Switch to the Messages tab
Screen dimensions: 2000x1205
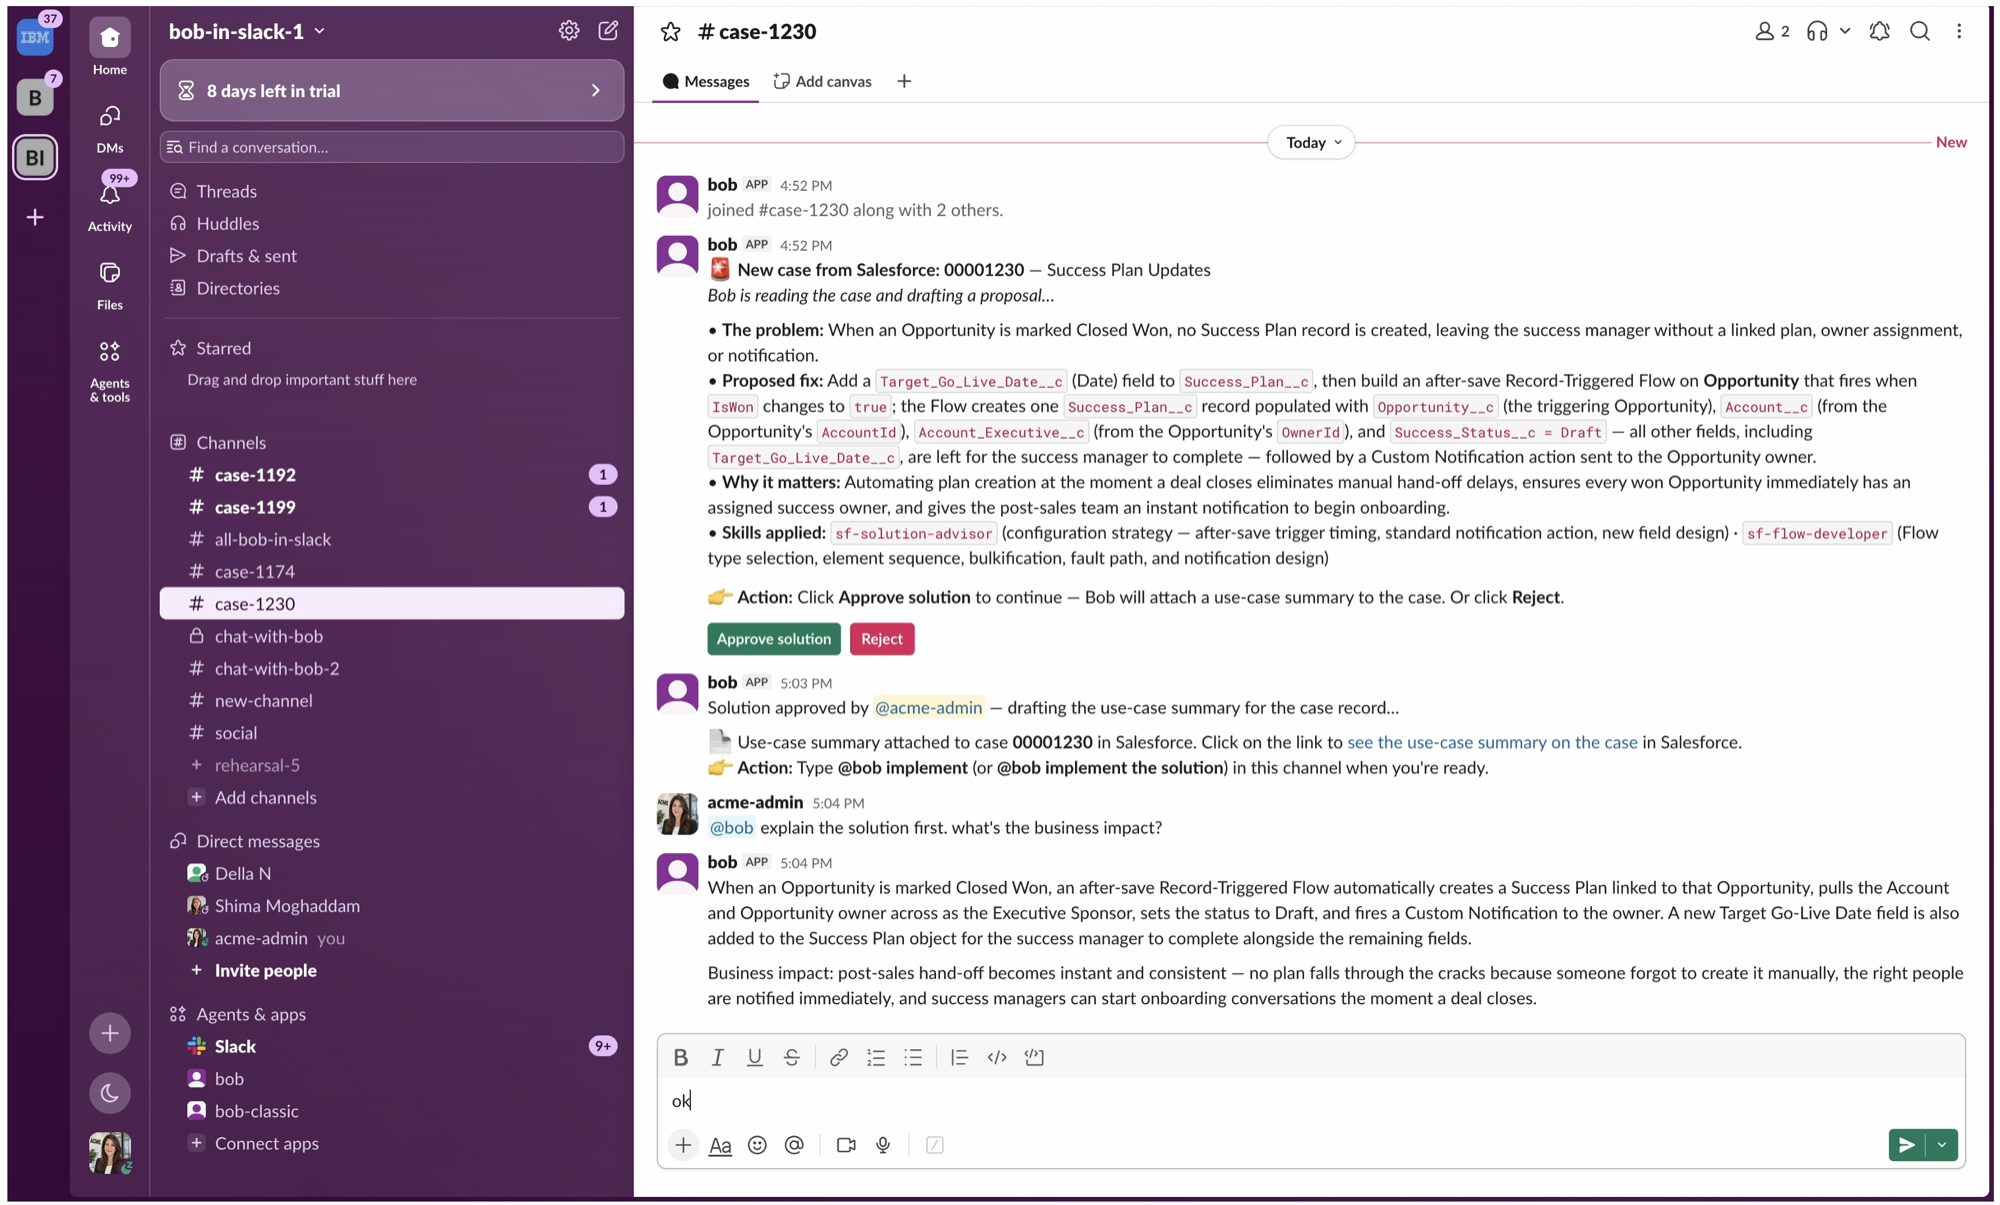pyautogui.click(x=706, y=81)
